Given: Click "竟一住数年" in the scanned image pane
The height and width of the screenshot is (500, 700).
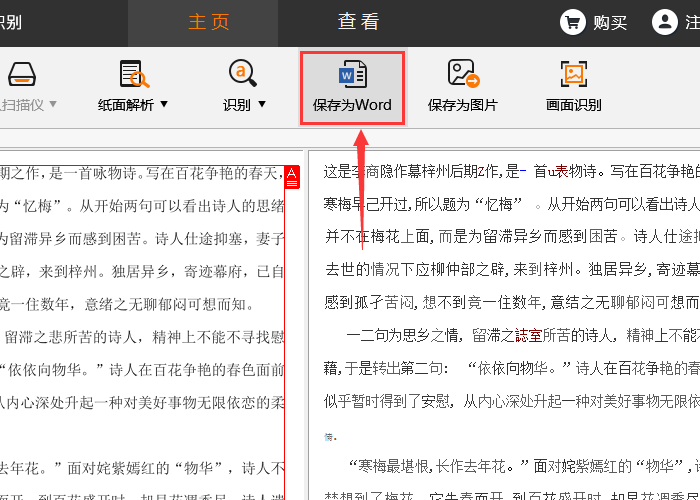Looking at the screenshot, I should point(34,304).
